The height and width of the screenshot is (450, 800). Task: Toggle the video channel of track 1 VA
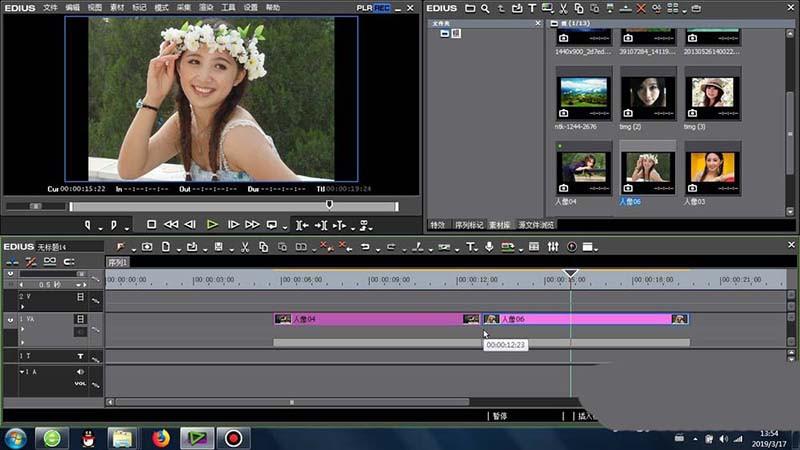[81, 319]
